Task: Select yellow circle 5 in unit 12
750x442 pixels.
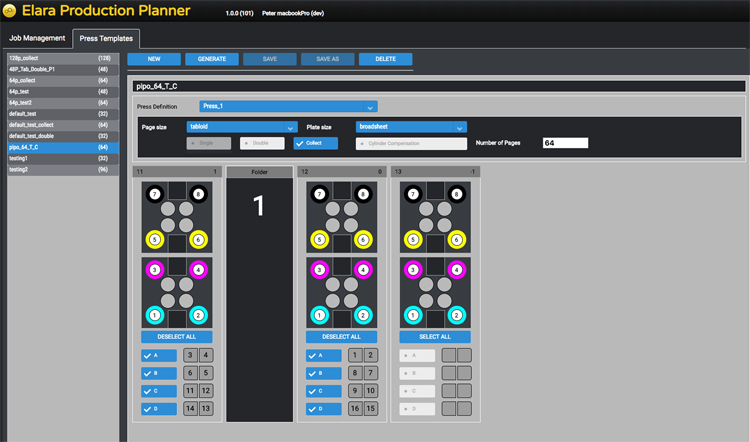Action: [320, 239]
